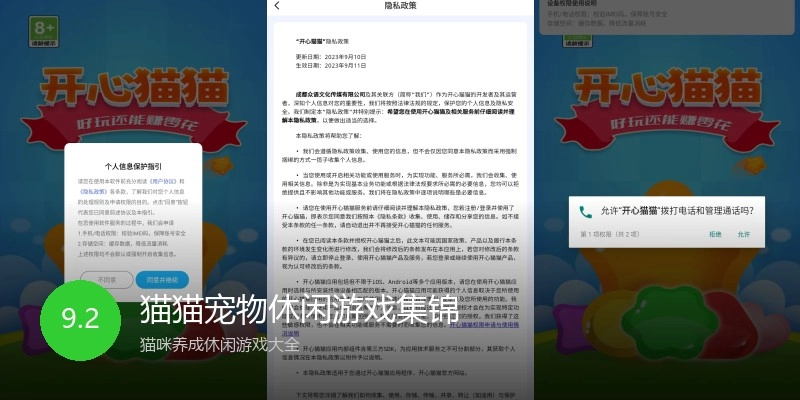Click the 个人信息保护指引 dialog heading
The width and height of the screenshot is (800, 400).
coord(133,166)
